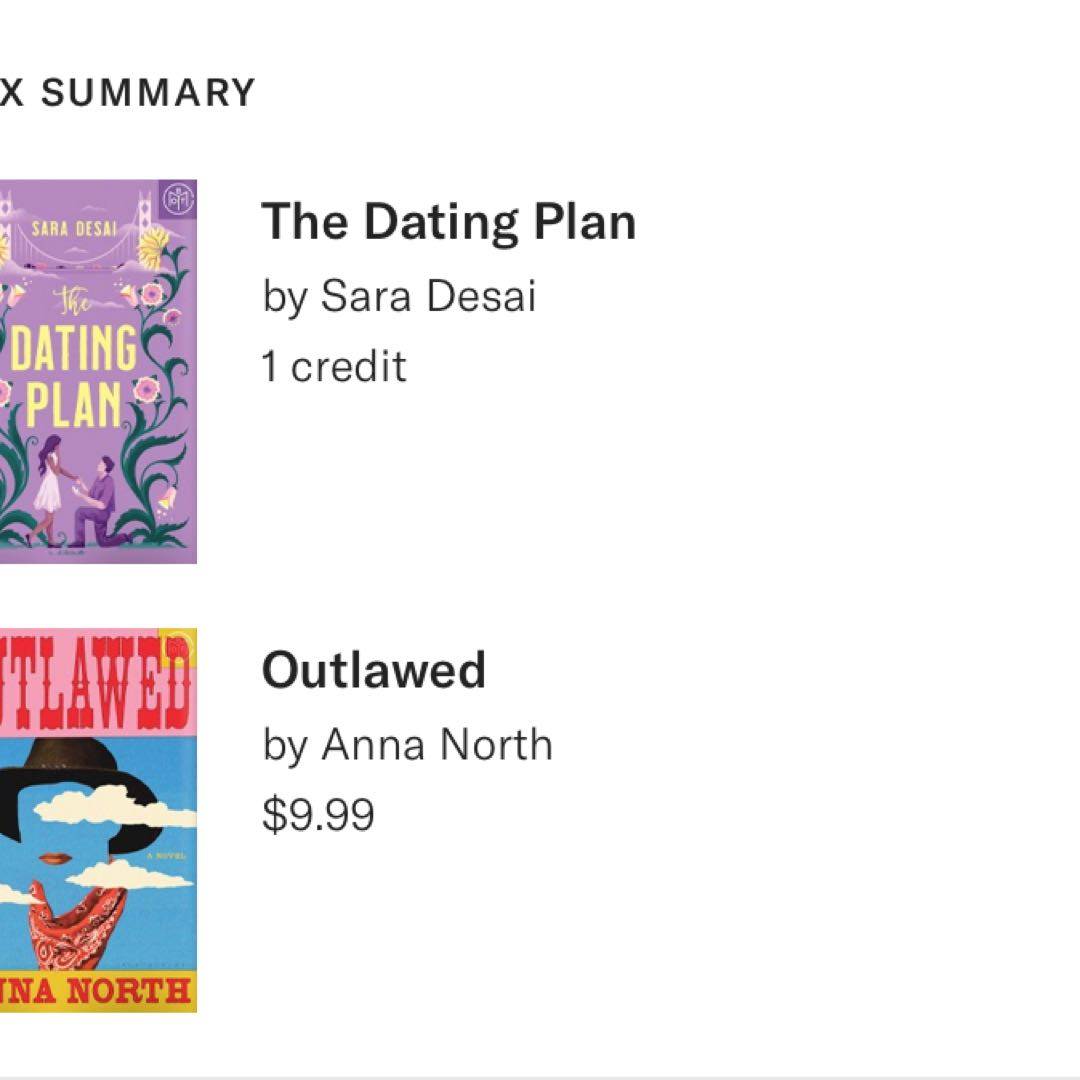Click the author line "by Sara Desai"
The image size is (1080, 1080).
click(399, 296)
